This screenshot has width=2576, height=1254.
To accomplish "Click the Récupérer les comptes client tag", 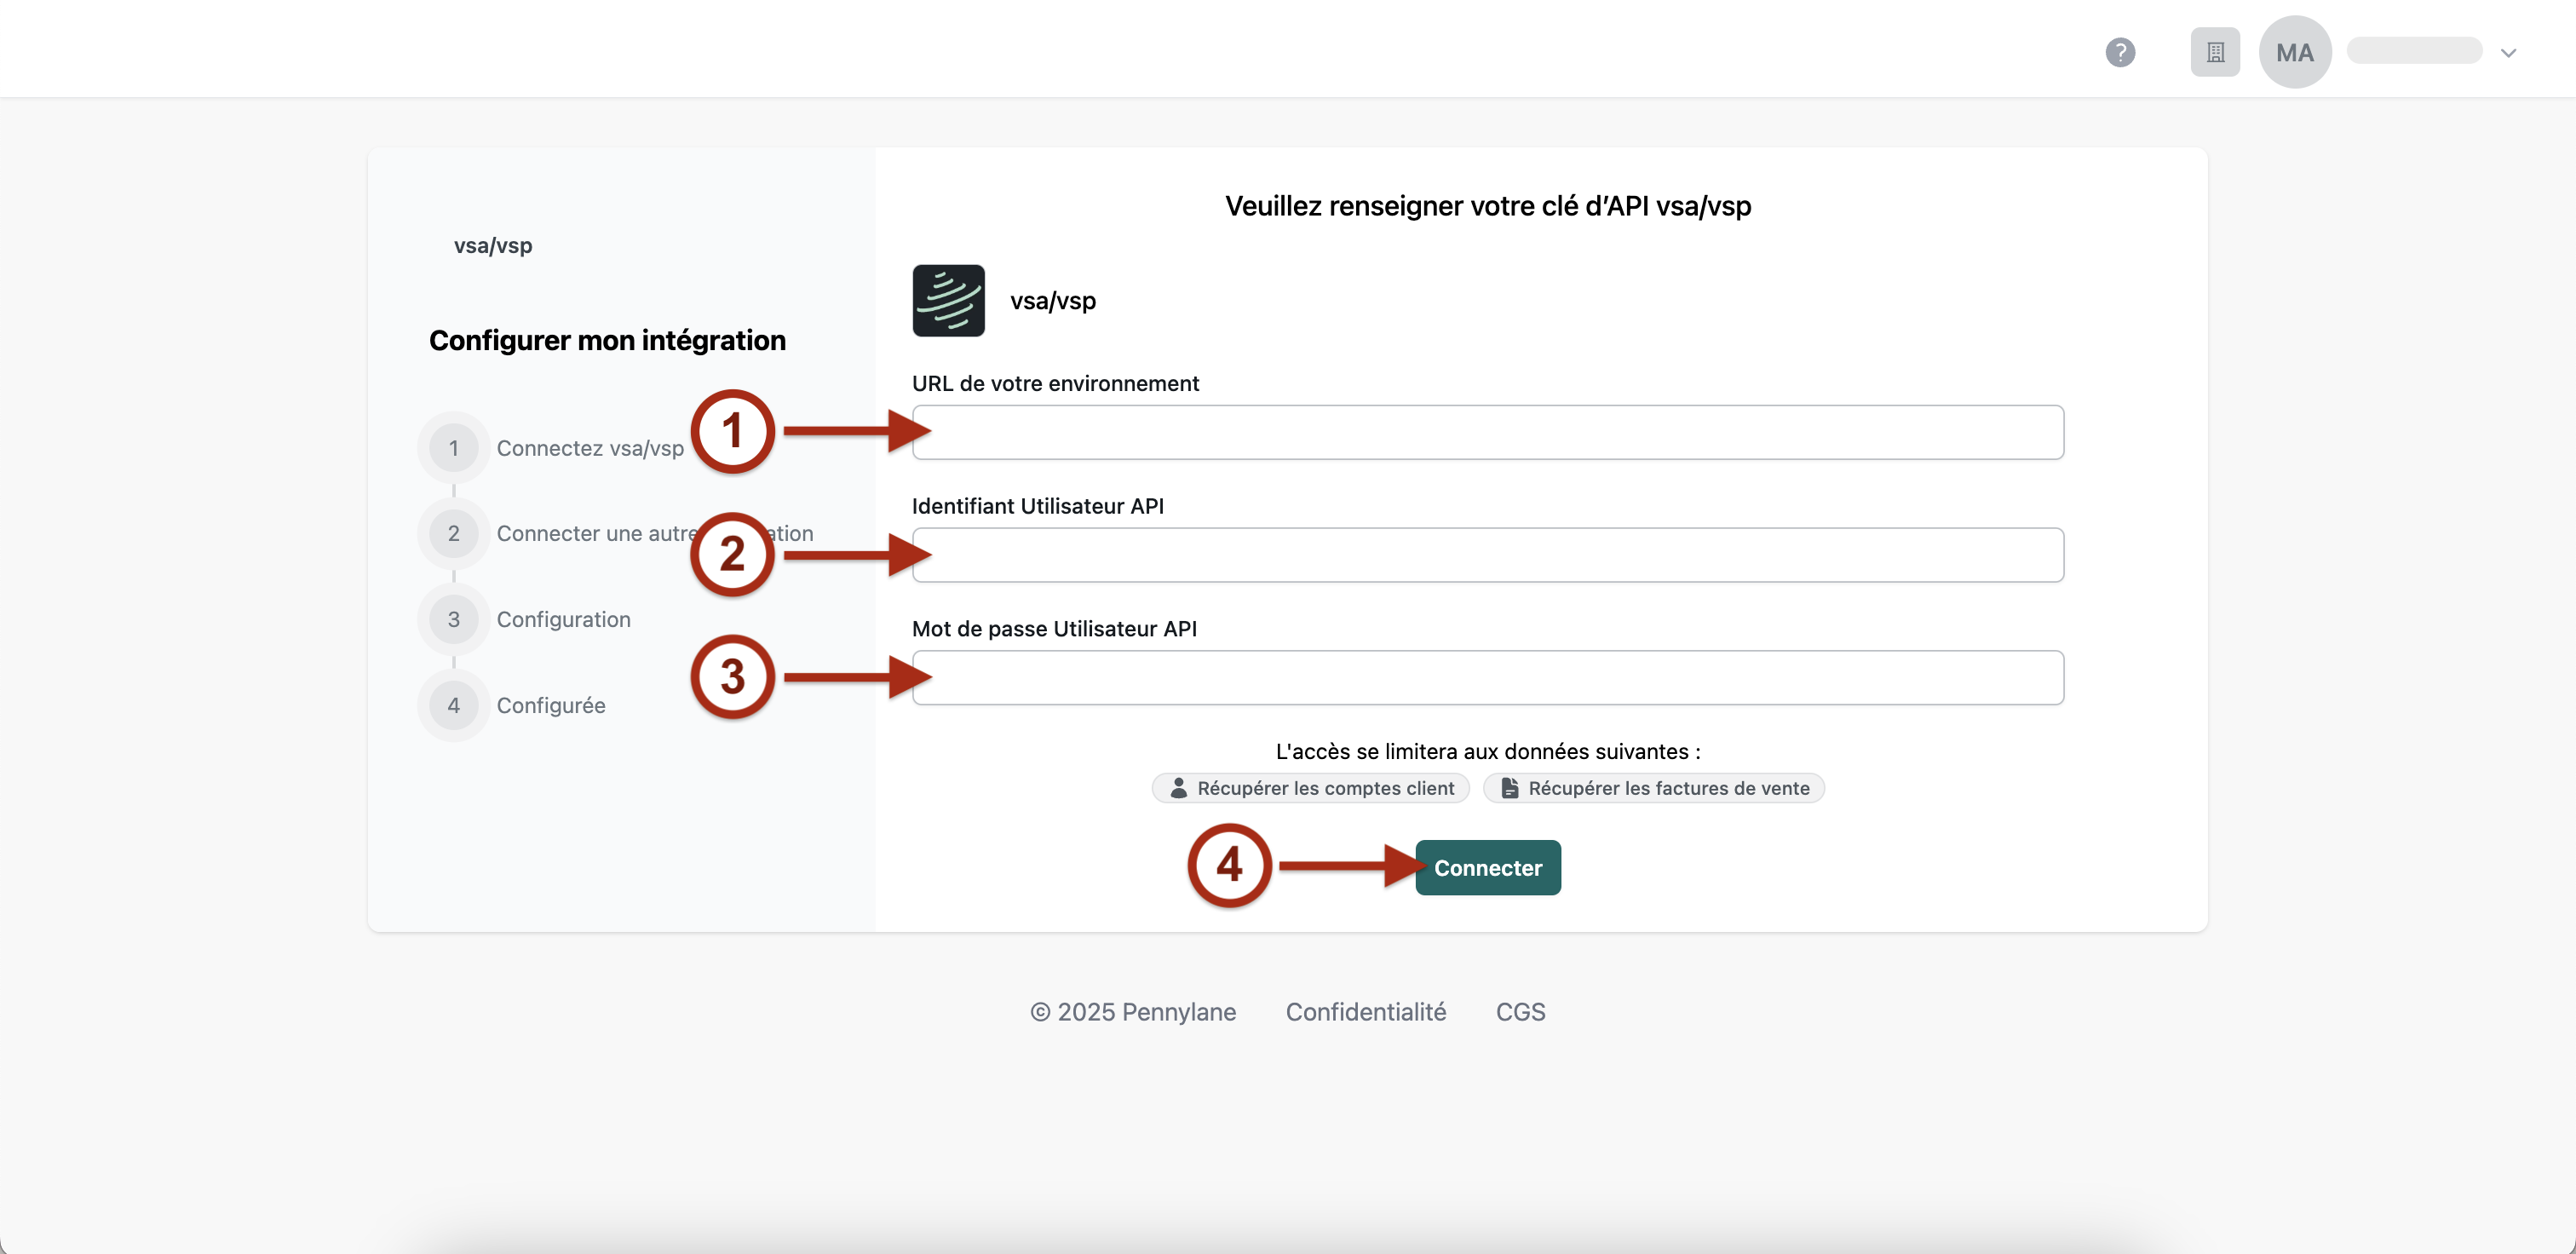I will 1325,788.
